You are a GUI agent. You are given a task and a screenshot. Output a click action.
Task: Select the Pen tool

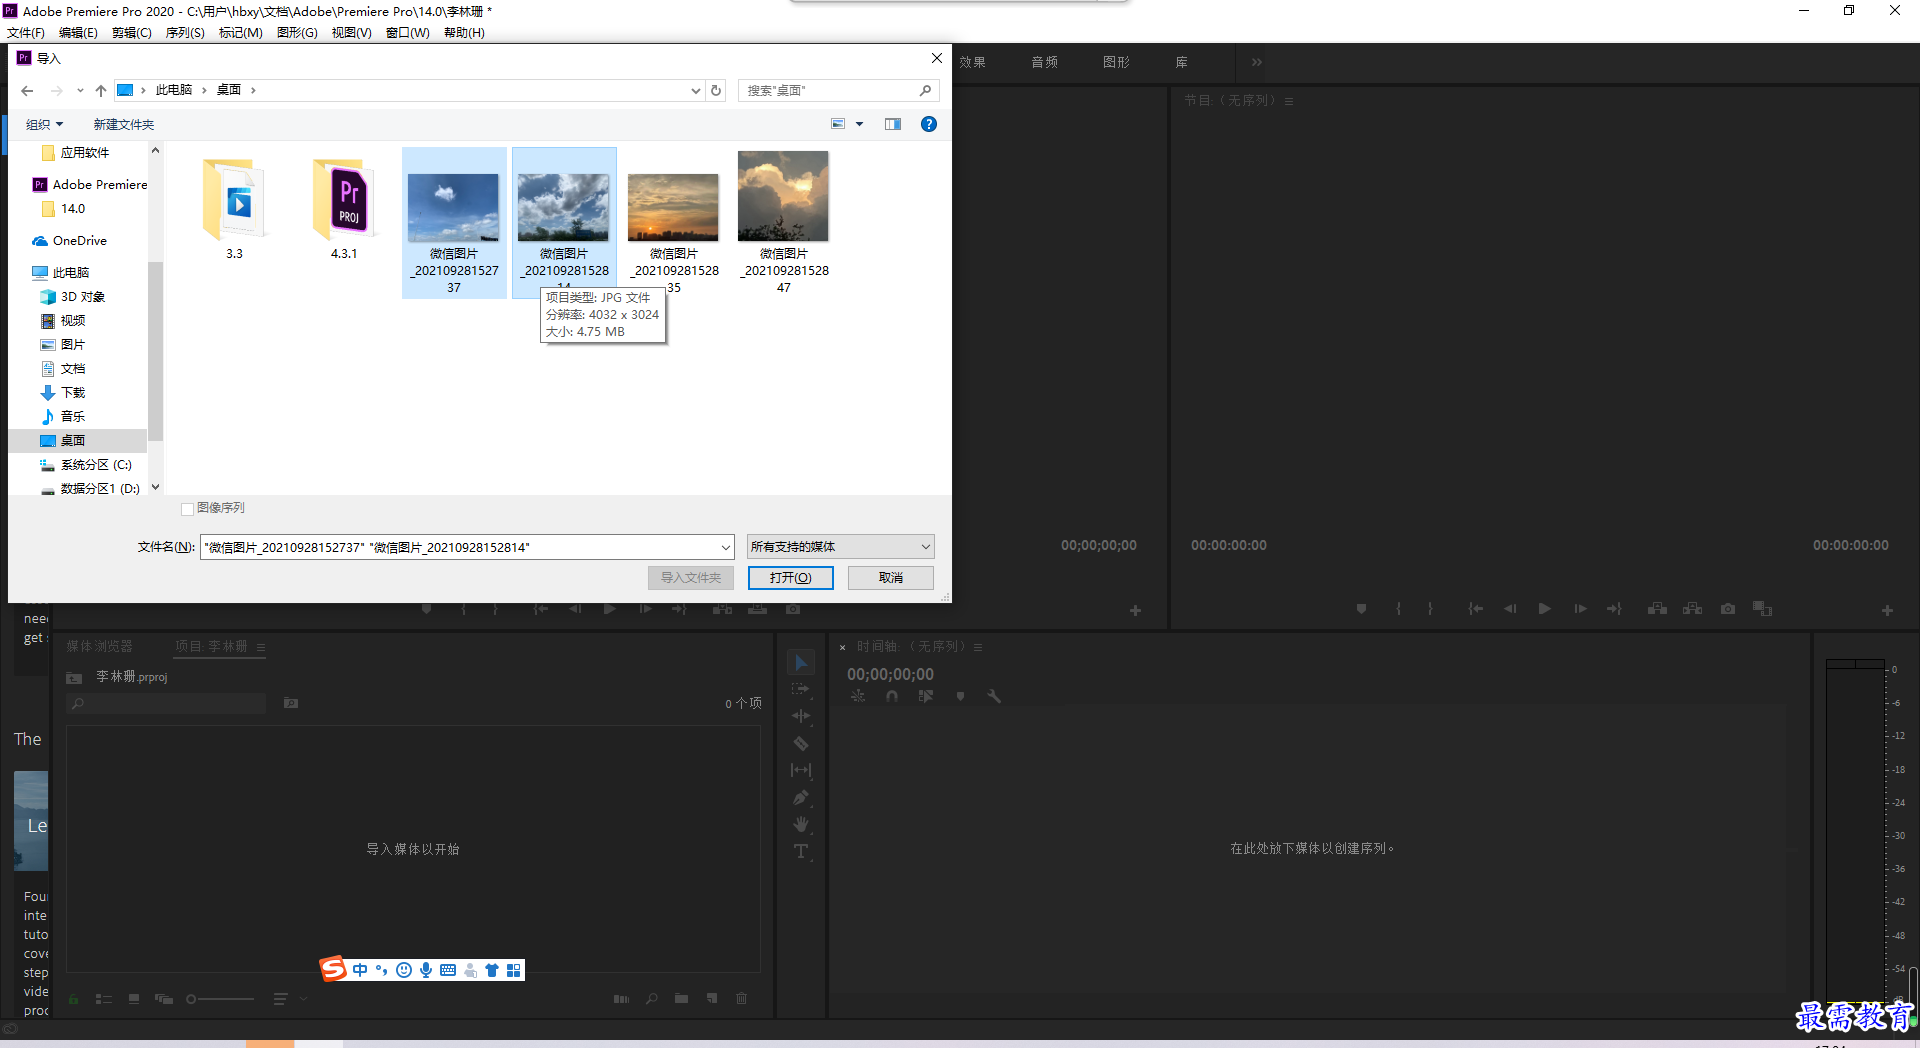pos(801,797)
